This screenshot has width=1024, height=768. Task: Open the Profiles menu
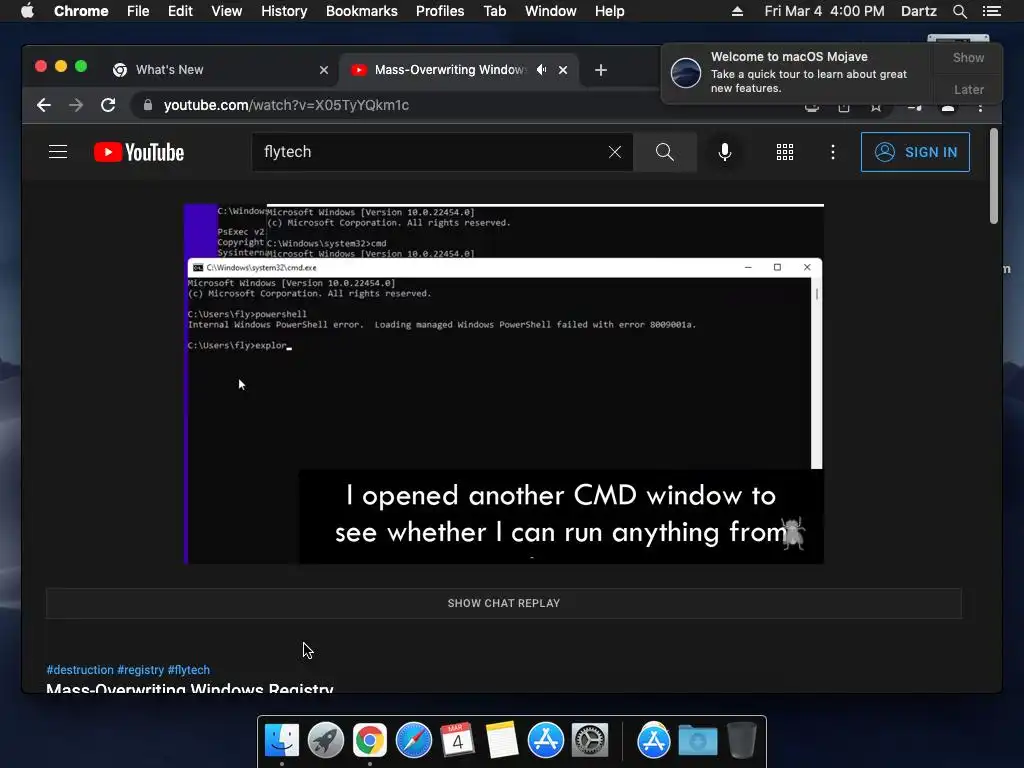tap(440, 11)
